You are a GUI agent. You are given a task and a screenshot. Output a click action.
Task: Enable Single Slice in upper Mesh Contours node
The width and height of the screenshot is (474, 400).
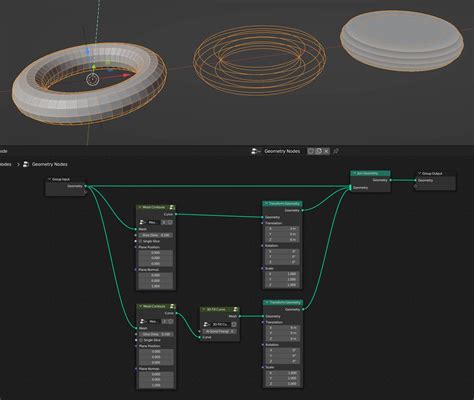click(x=140, y=241)
